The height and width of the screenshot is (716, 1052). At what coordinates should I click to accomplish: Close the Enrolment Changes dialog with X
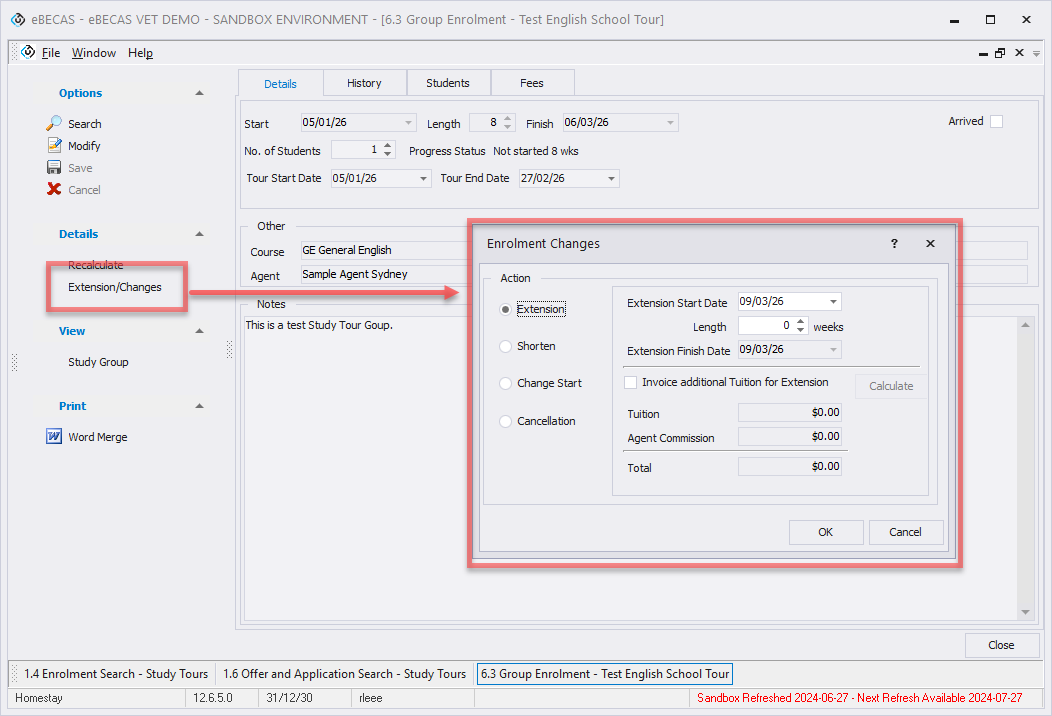click(x=930, y=244)
